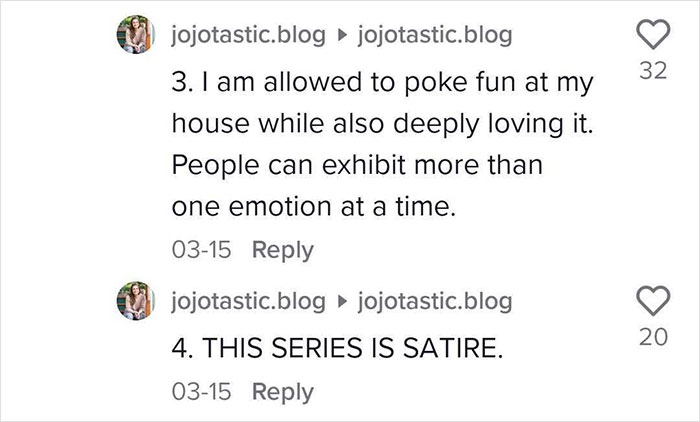This screenshot has width=700, height=422.
Task: Open the replied-to username on the SATIRE comment
Action: tap(433, 300)
